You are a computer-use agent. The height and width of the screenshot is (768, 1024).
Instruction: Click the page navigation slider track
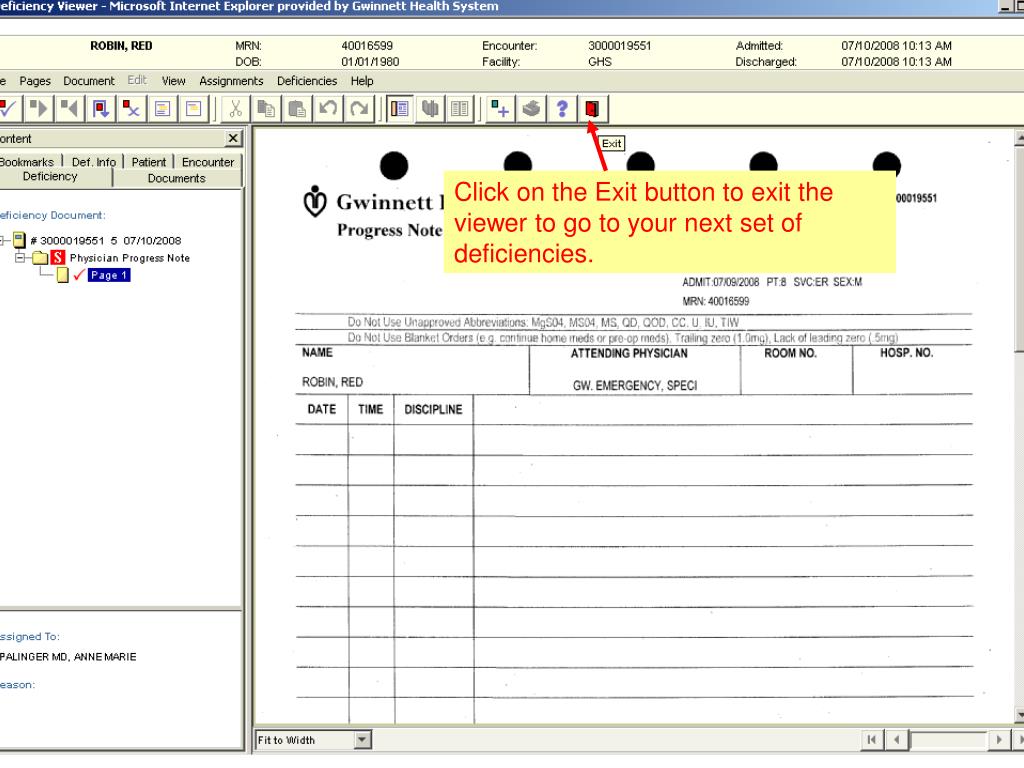(x=948, y=739)
